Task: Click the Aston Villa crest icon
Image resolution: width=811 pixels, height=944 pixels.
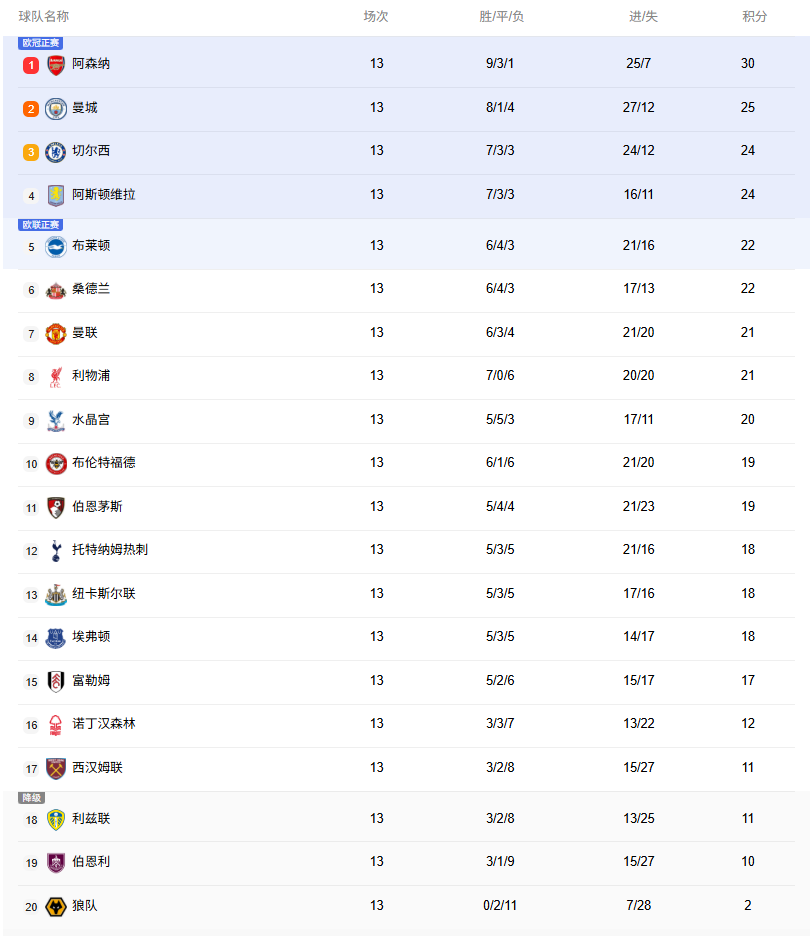Action: (x=56, y=195)
